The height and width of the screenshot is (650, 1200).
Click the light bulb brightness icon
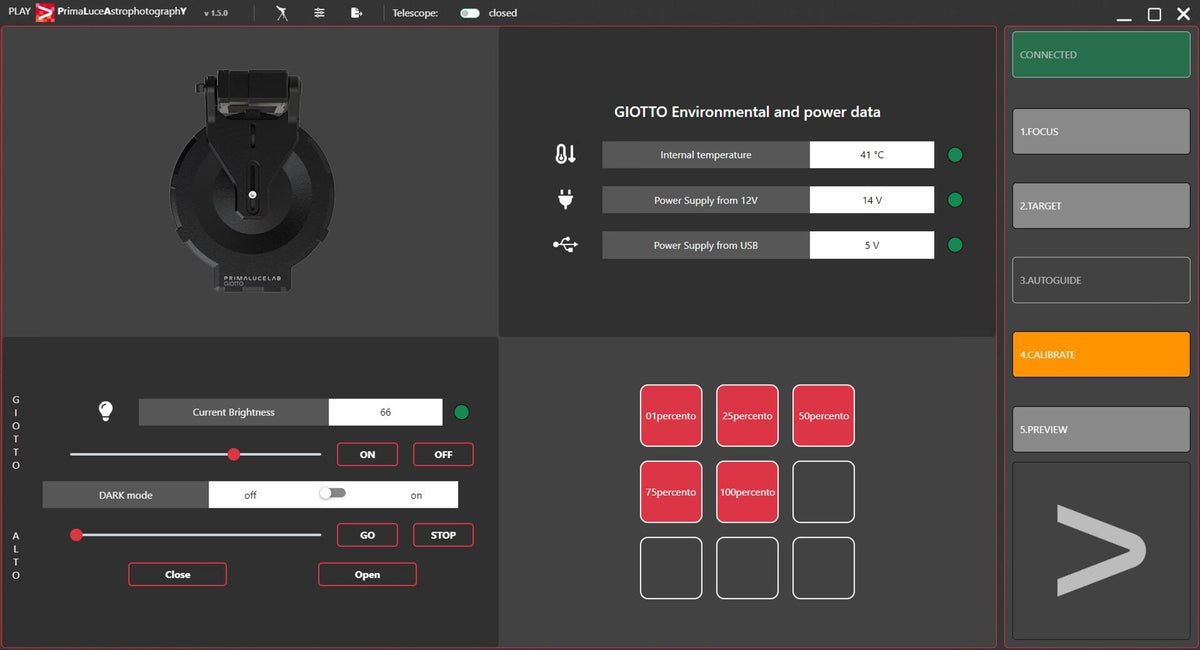click(106, 411)
